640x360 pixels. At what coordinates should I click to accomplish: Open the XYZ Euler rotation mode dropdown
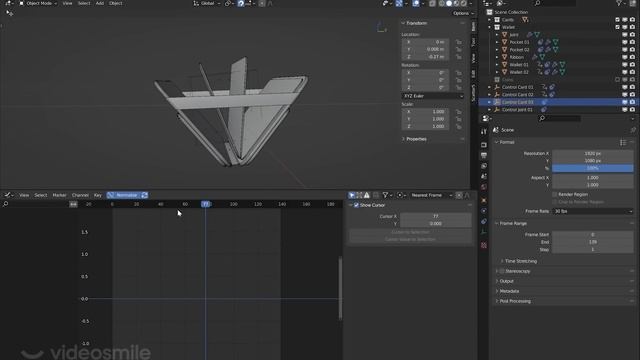coord(433,96)
